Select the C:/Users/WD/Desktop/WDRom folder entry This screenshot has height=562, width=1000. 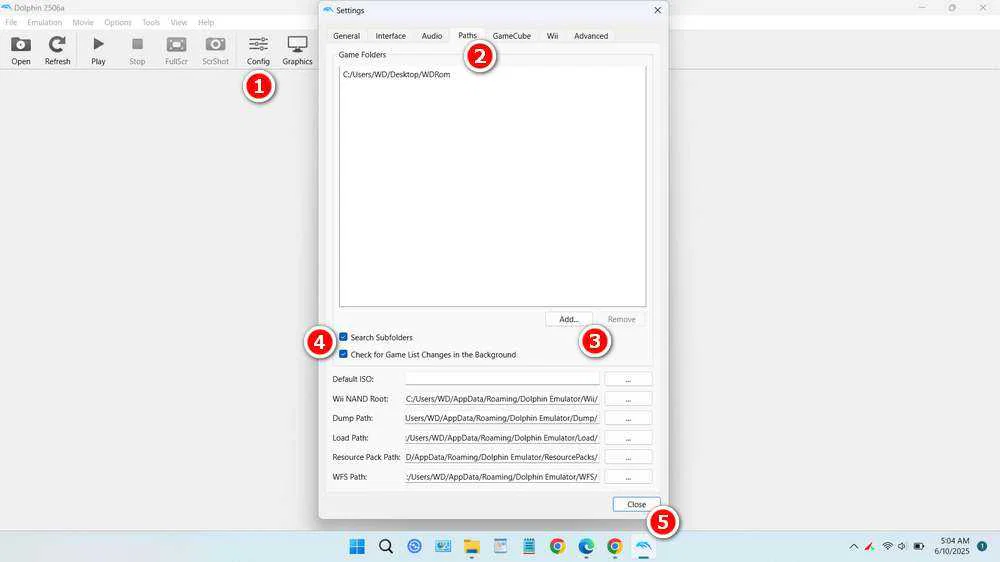click(x=396, y=75)
